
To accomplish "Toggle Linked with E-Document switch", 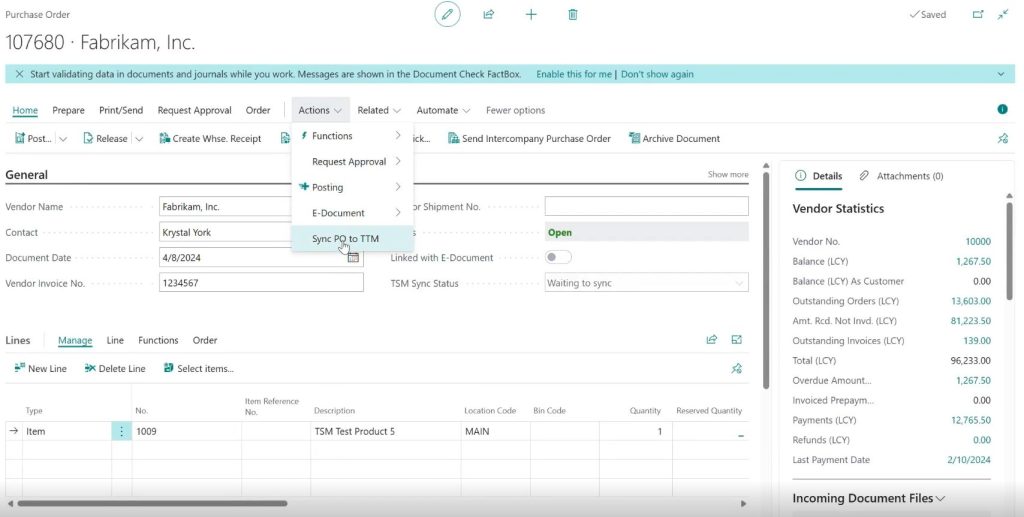I will point(558,258).
